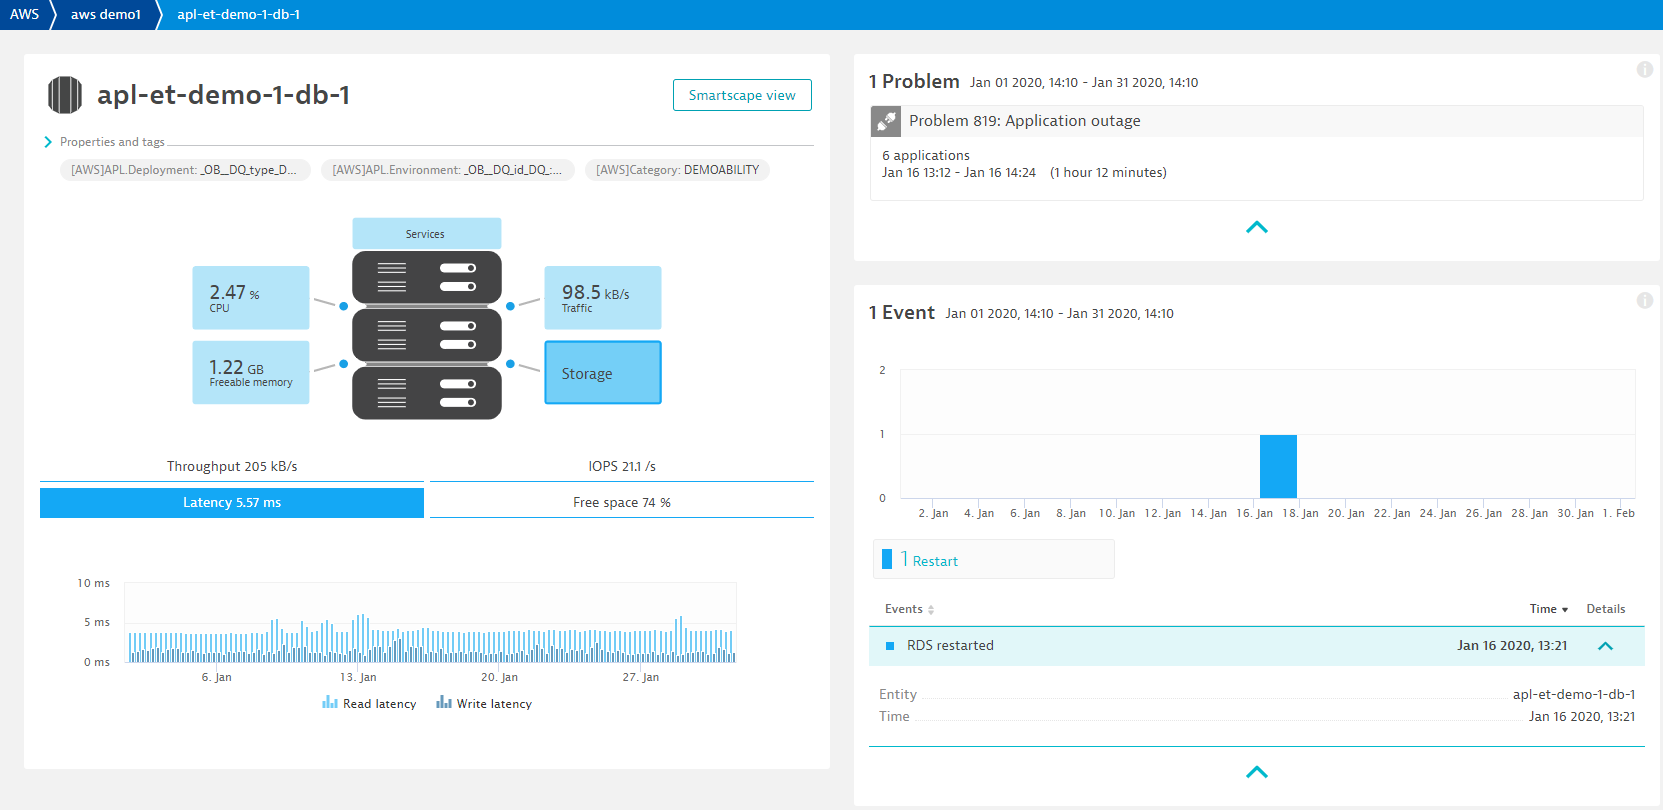Click Time value Jan 16 2020, 13:21 in details
This screenshot has height=810, width=1663.
pyautogui.click(x=1582, y=716)
